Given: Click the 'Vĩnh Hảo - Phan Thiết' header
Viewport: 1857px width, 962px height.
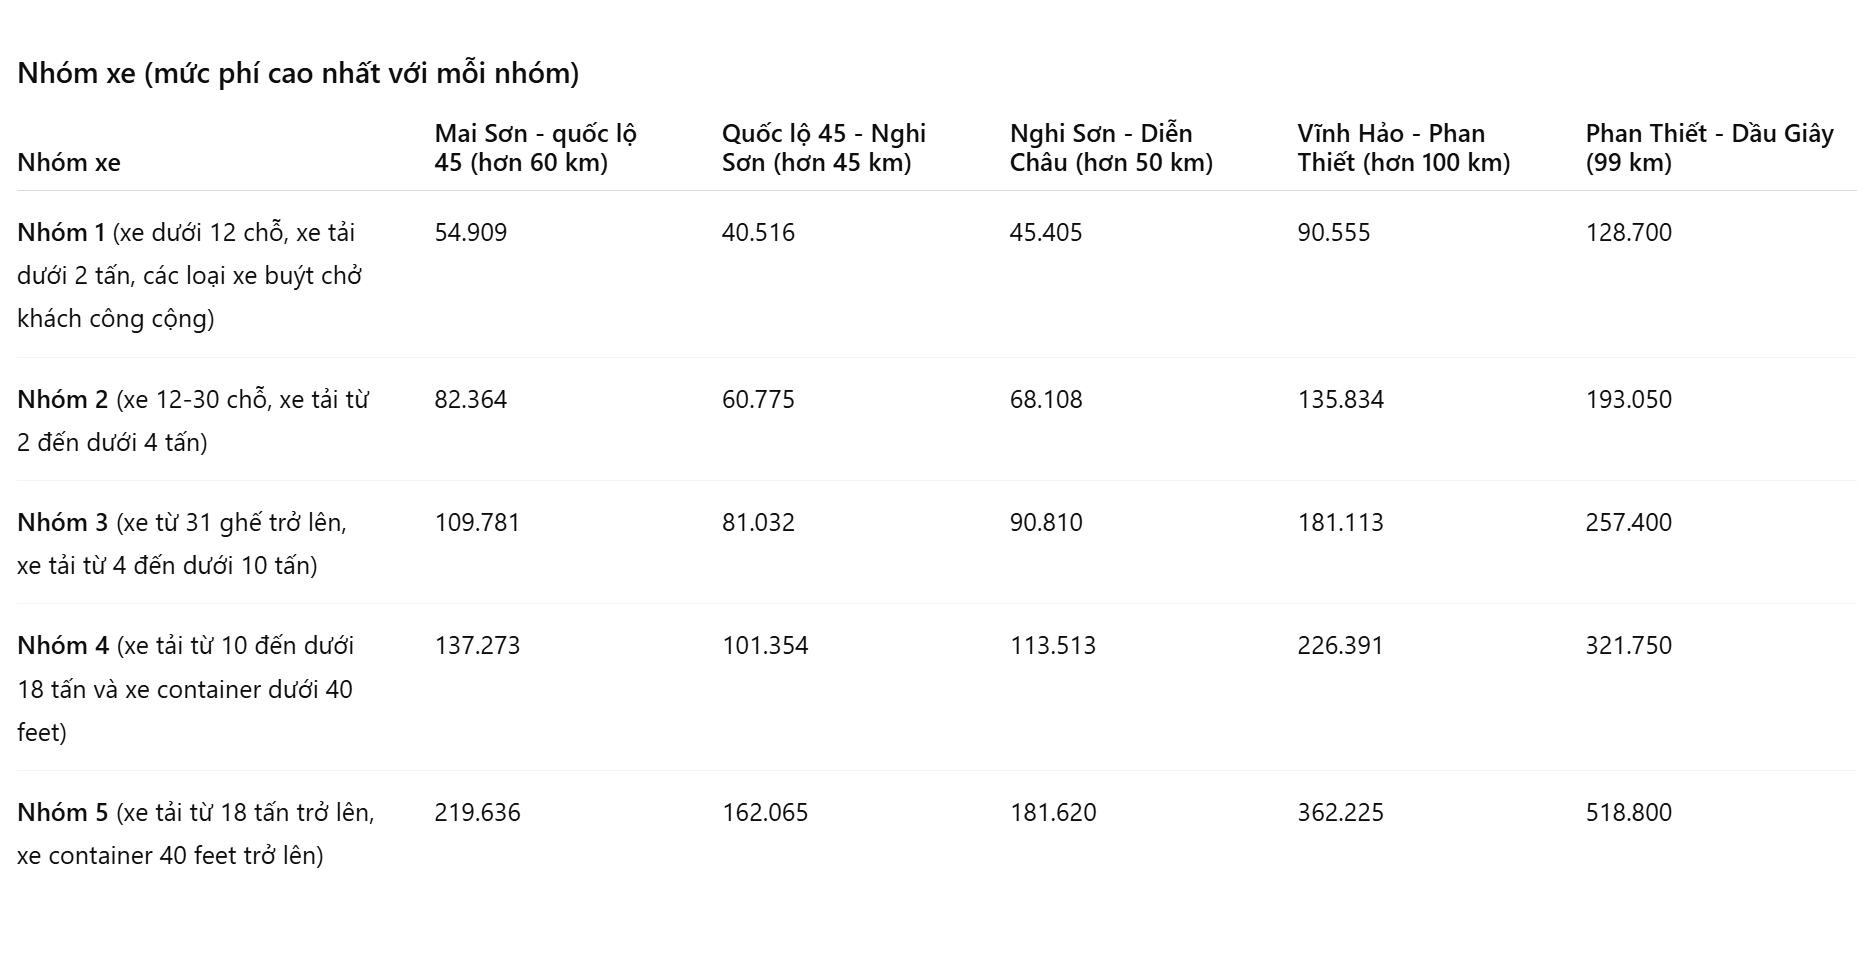Looking at the screenshot, I should [1404, 148].
